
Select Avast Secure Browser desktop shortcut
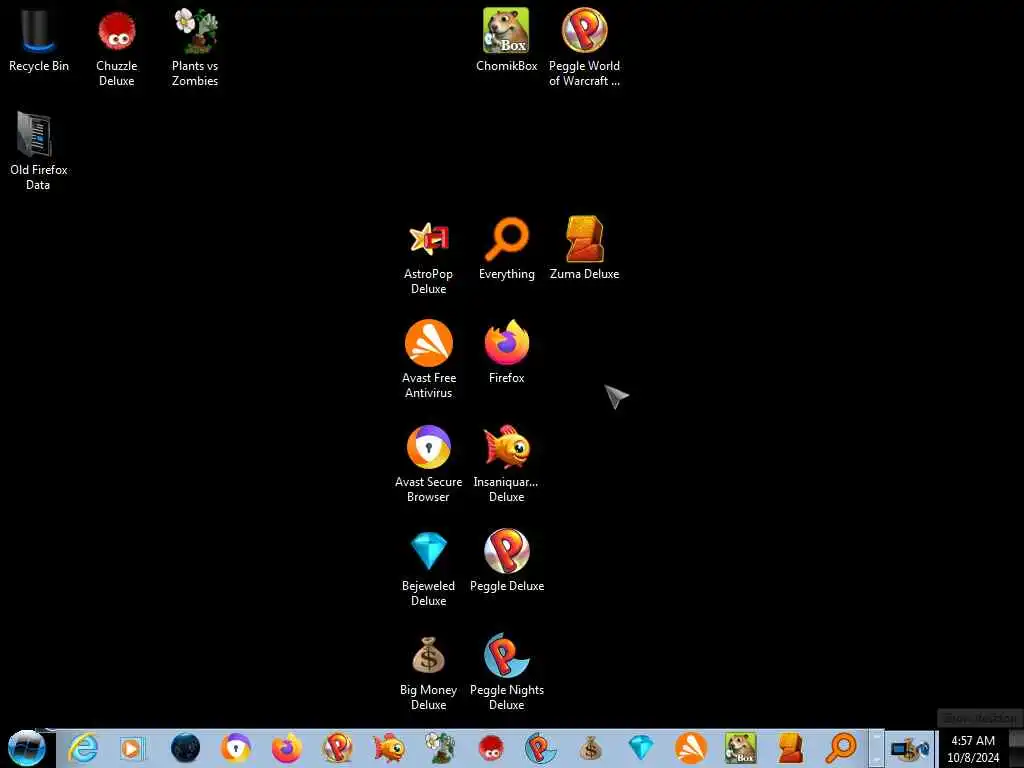[x=428, y=464]
